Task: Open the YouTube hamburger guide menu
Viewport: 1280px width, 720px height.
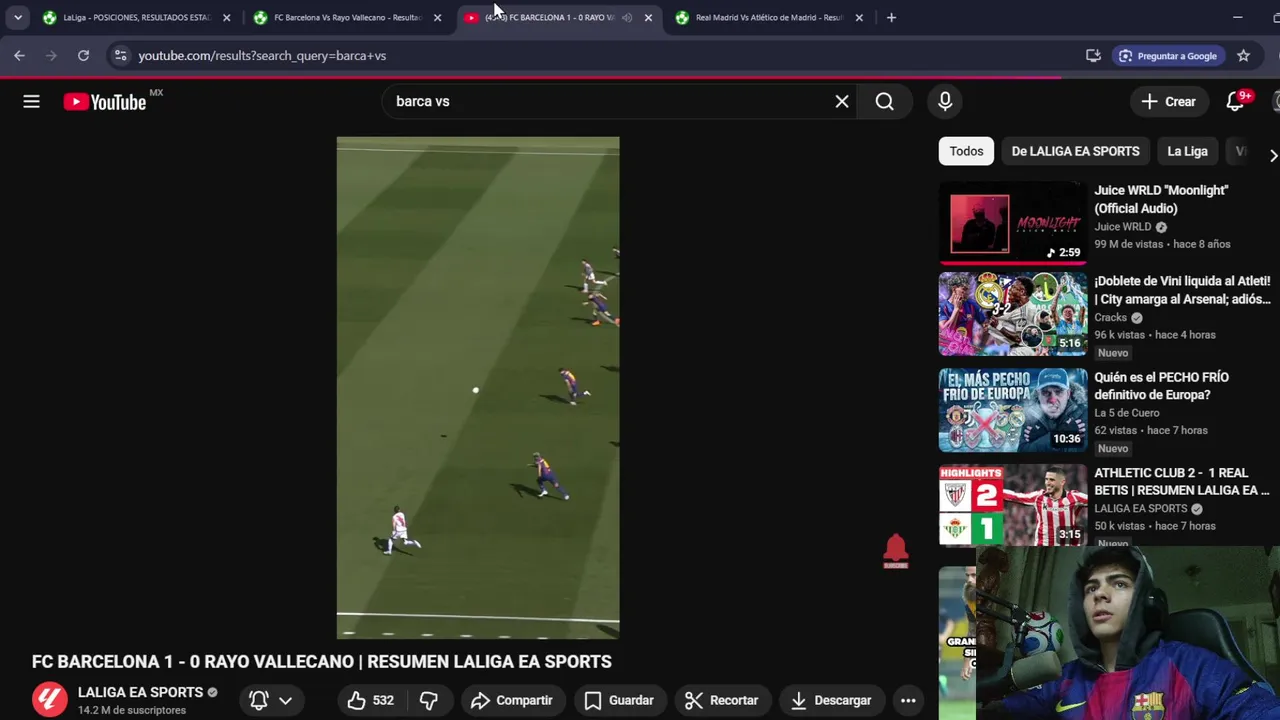Action: pyautogui.click(x=31, y=101)
